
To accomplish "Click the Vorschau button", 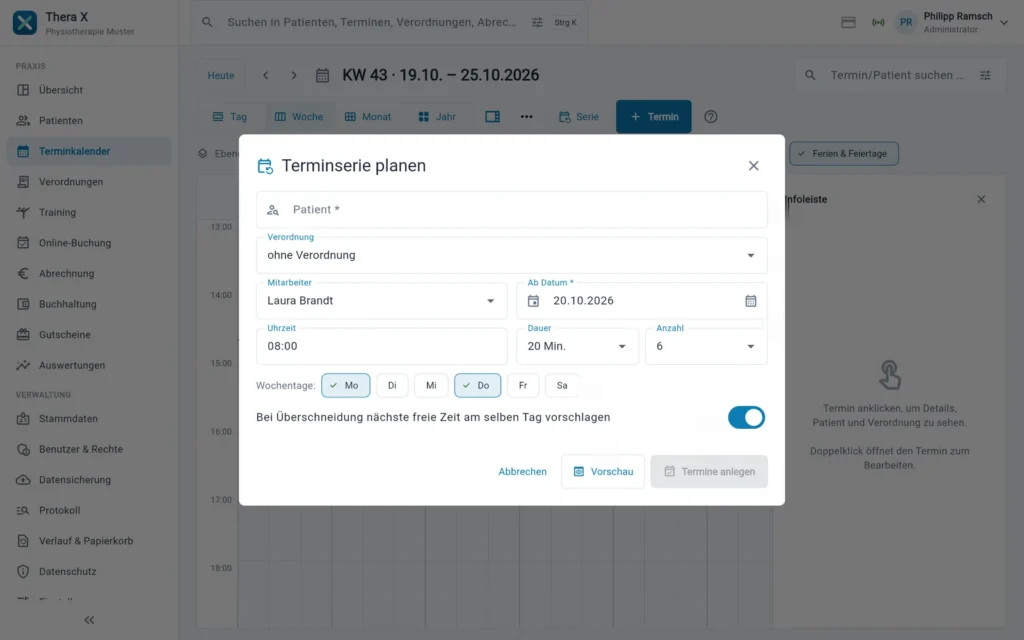I will click(x=603, y=472).
